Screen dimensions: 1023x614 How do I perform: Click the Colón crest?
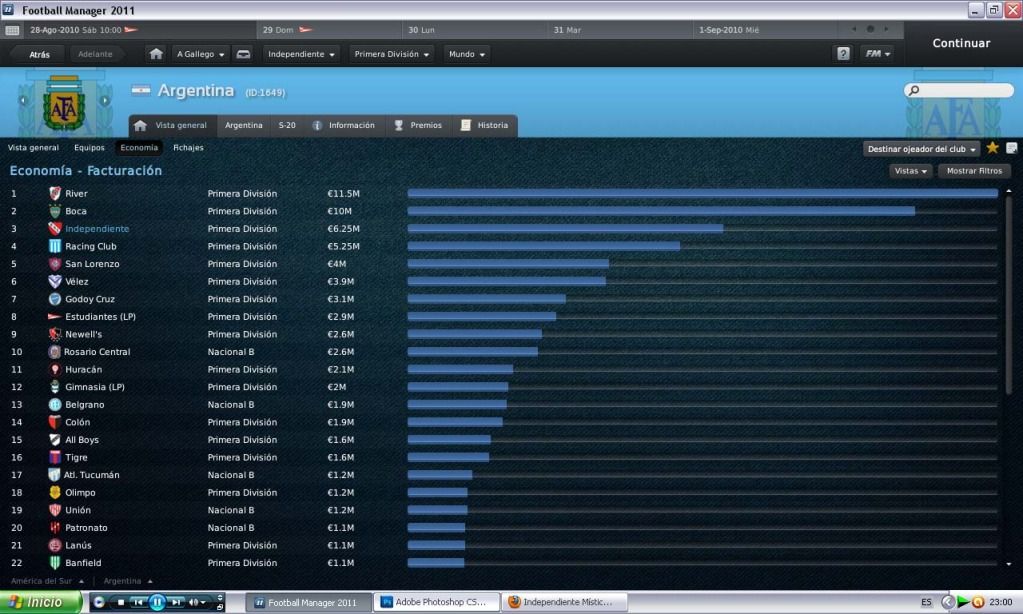tap(55, 423)
